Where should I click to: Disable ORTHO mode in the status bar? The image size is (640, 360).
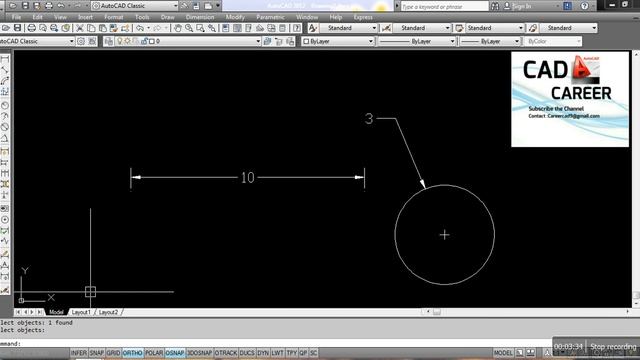point(132,353)
